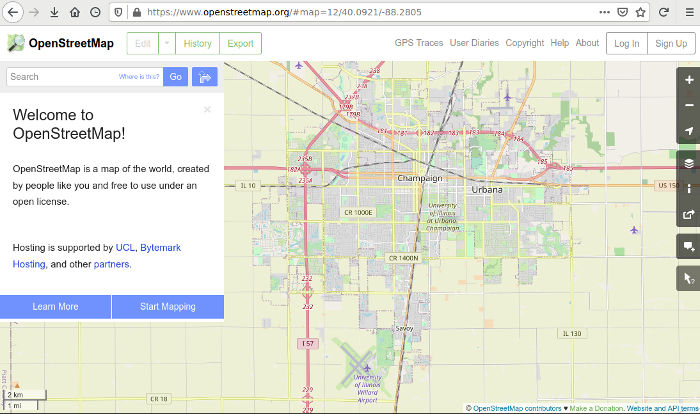
Task: Open the share map icon
Action: (x=689, y=214)
